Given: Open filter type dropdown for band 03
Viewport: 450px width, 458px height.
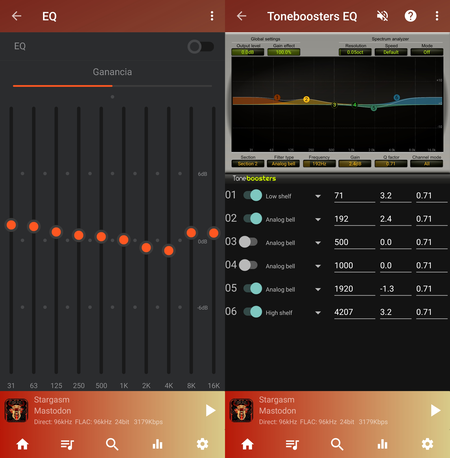Looking at the screenshot, I should (x=318, y=243).
